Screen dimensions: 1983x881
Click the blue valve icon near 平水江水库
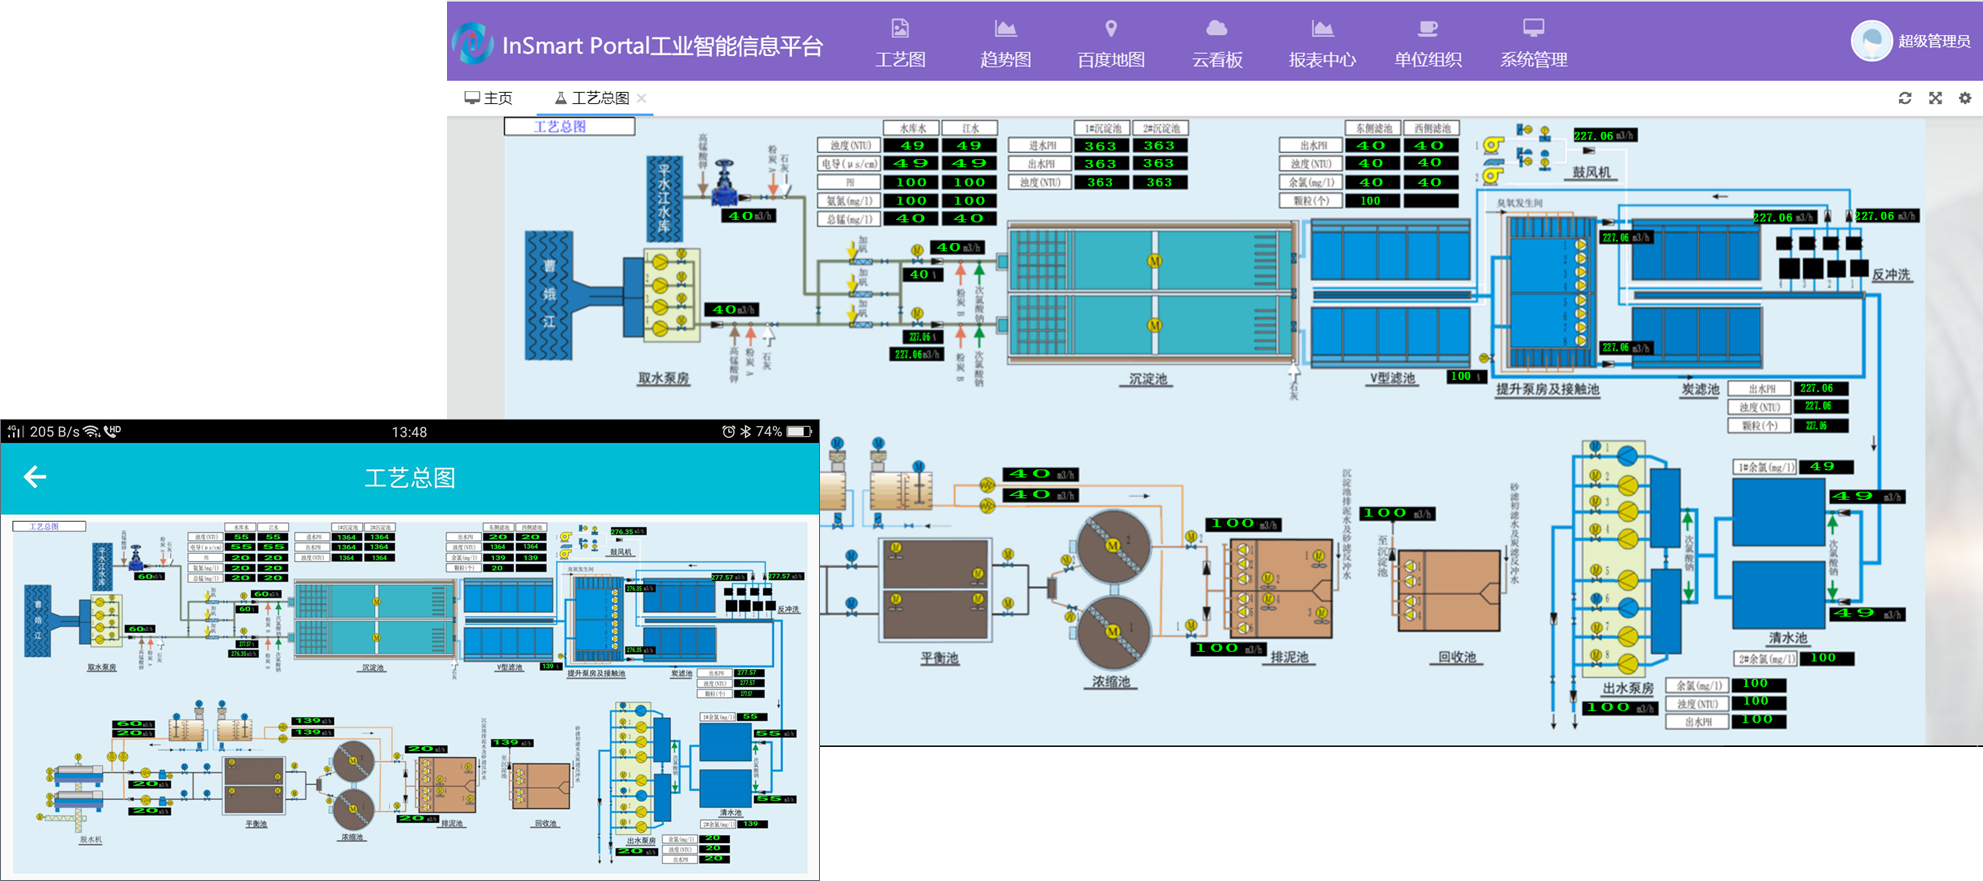[x=724, y=183]
